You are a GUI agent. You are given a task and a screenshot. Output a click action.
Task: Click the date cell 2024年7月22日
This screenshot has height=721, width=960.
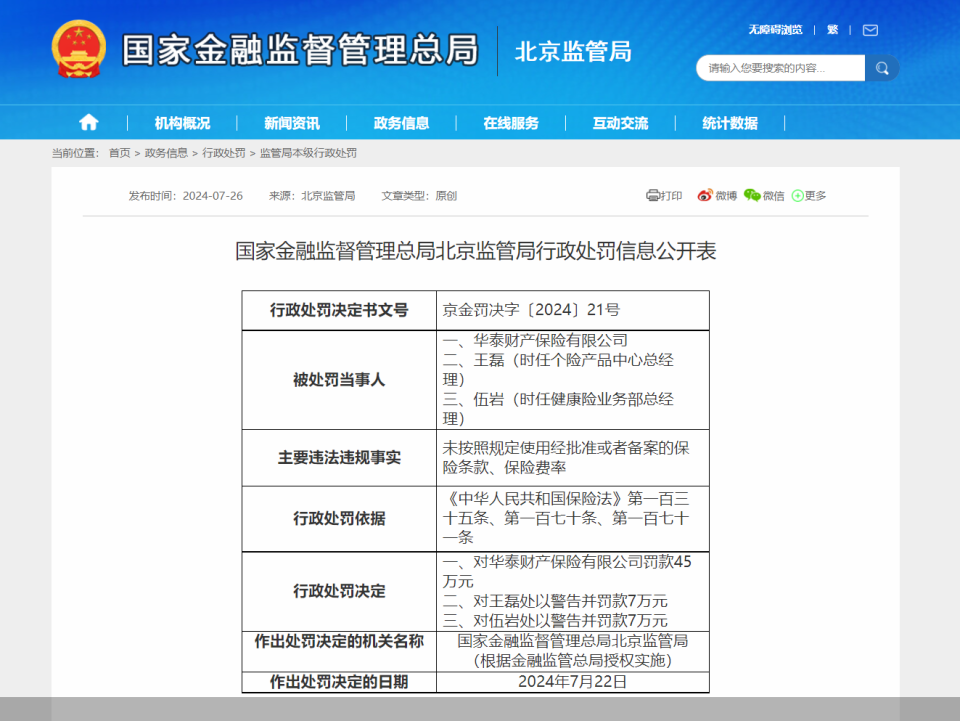pos(573,682)
